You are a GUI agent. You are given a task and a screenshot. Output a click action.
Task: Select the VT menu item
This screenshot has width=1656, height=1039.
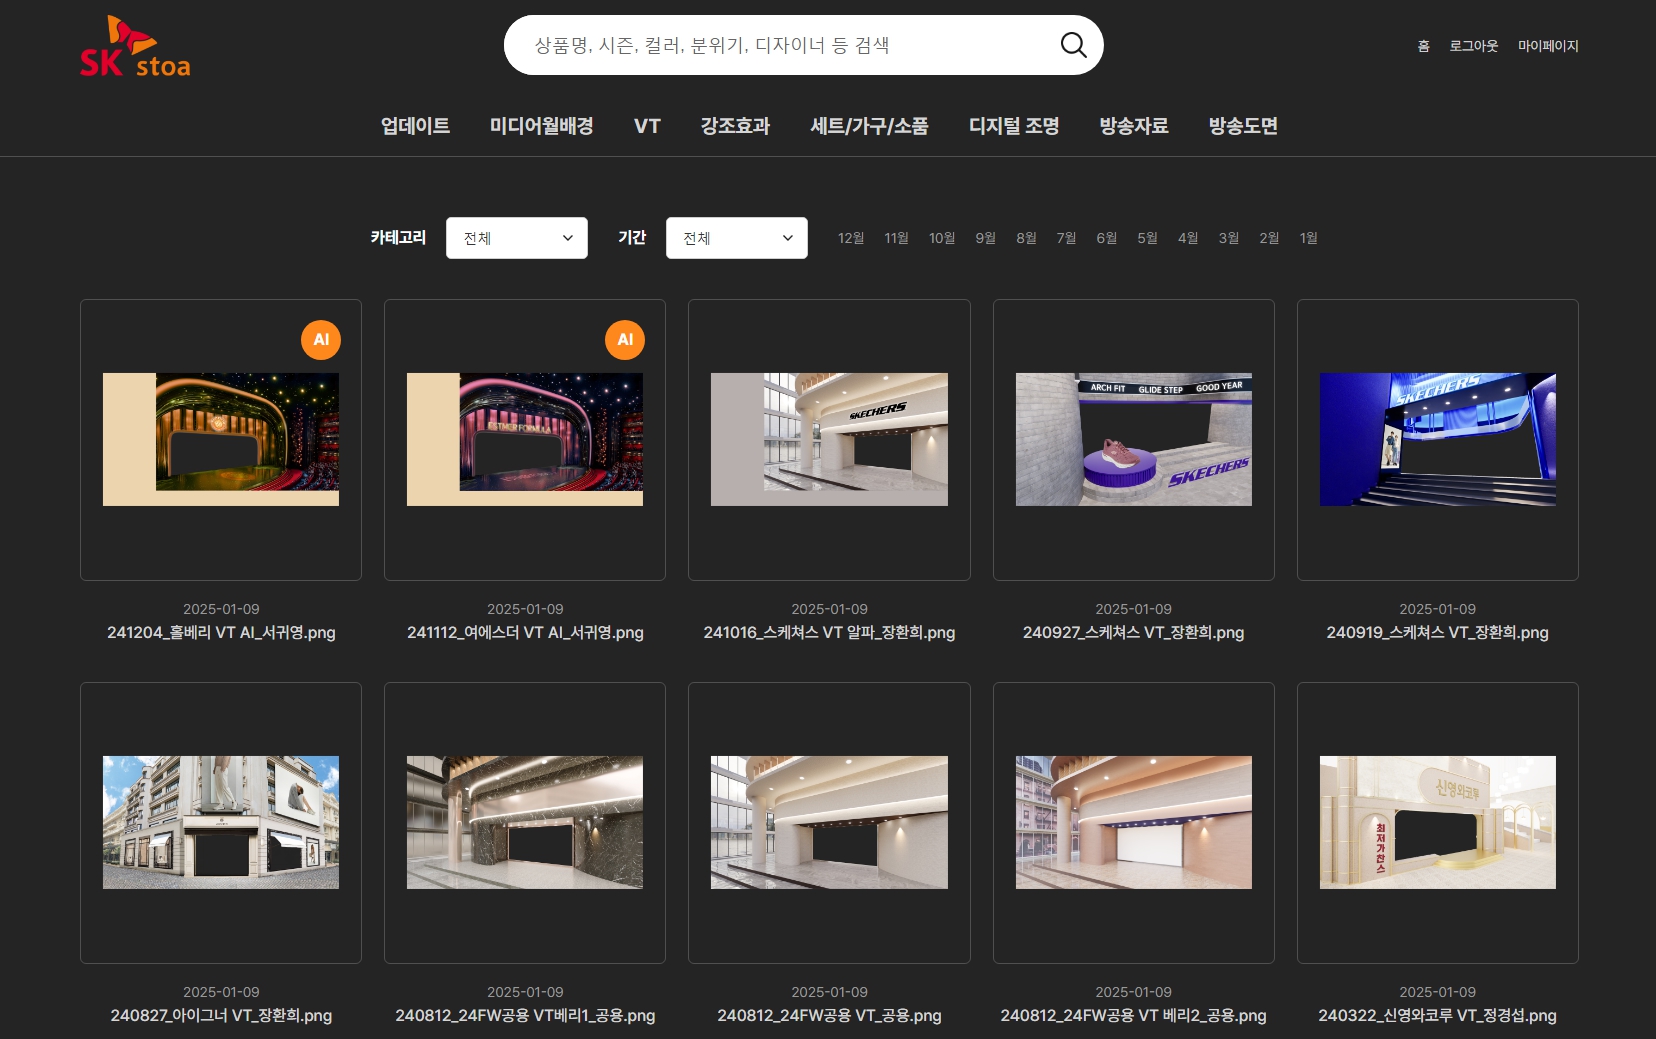coord(647,126)
